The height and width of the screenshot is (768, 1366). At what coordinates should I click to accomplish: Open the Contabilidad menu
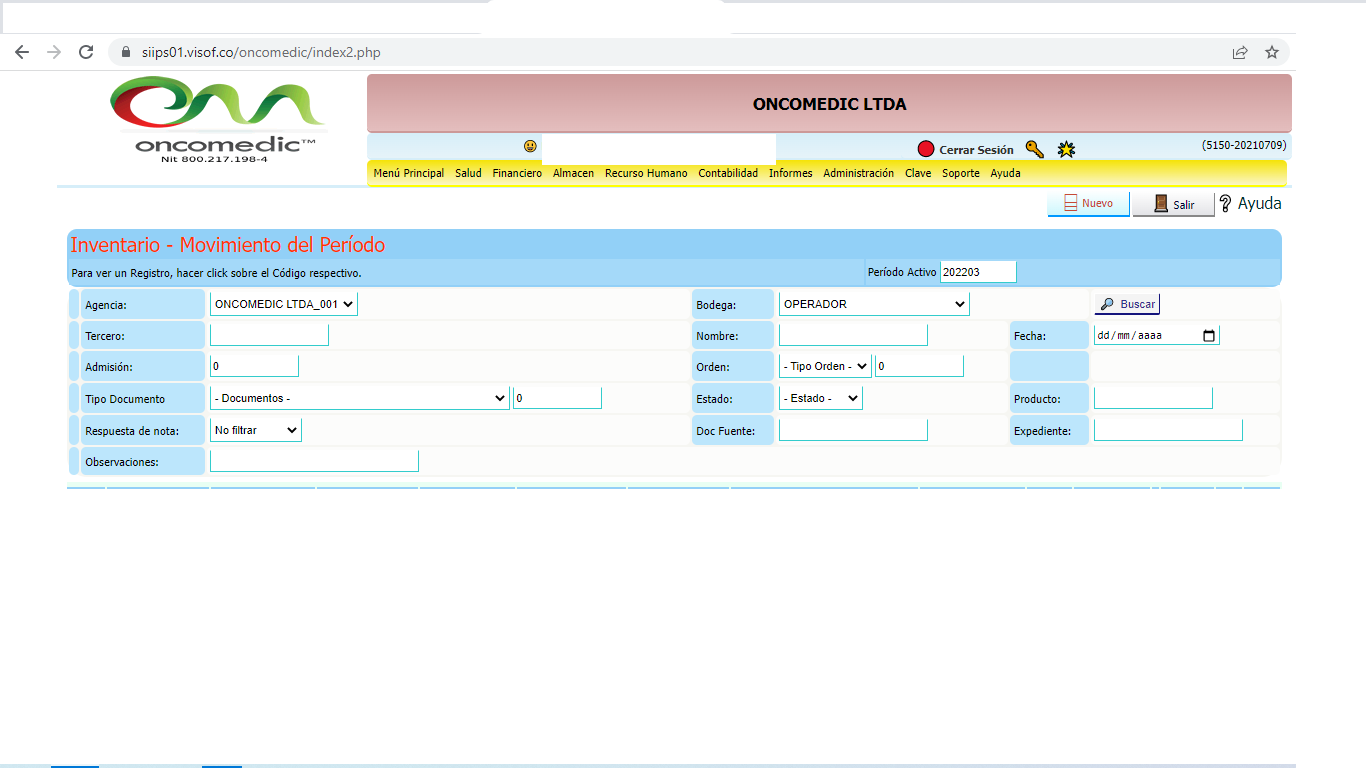click(x=728, y=173)
